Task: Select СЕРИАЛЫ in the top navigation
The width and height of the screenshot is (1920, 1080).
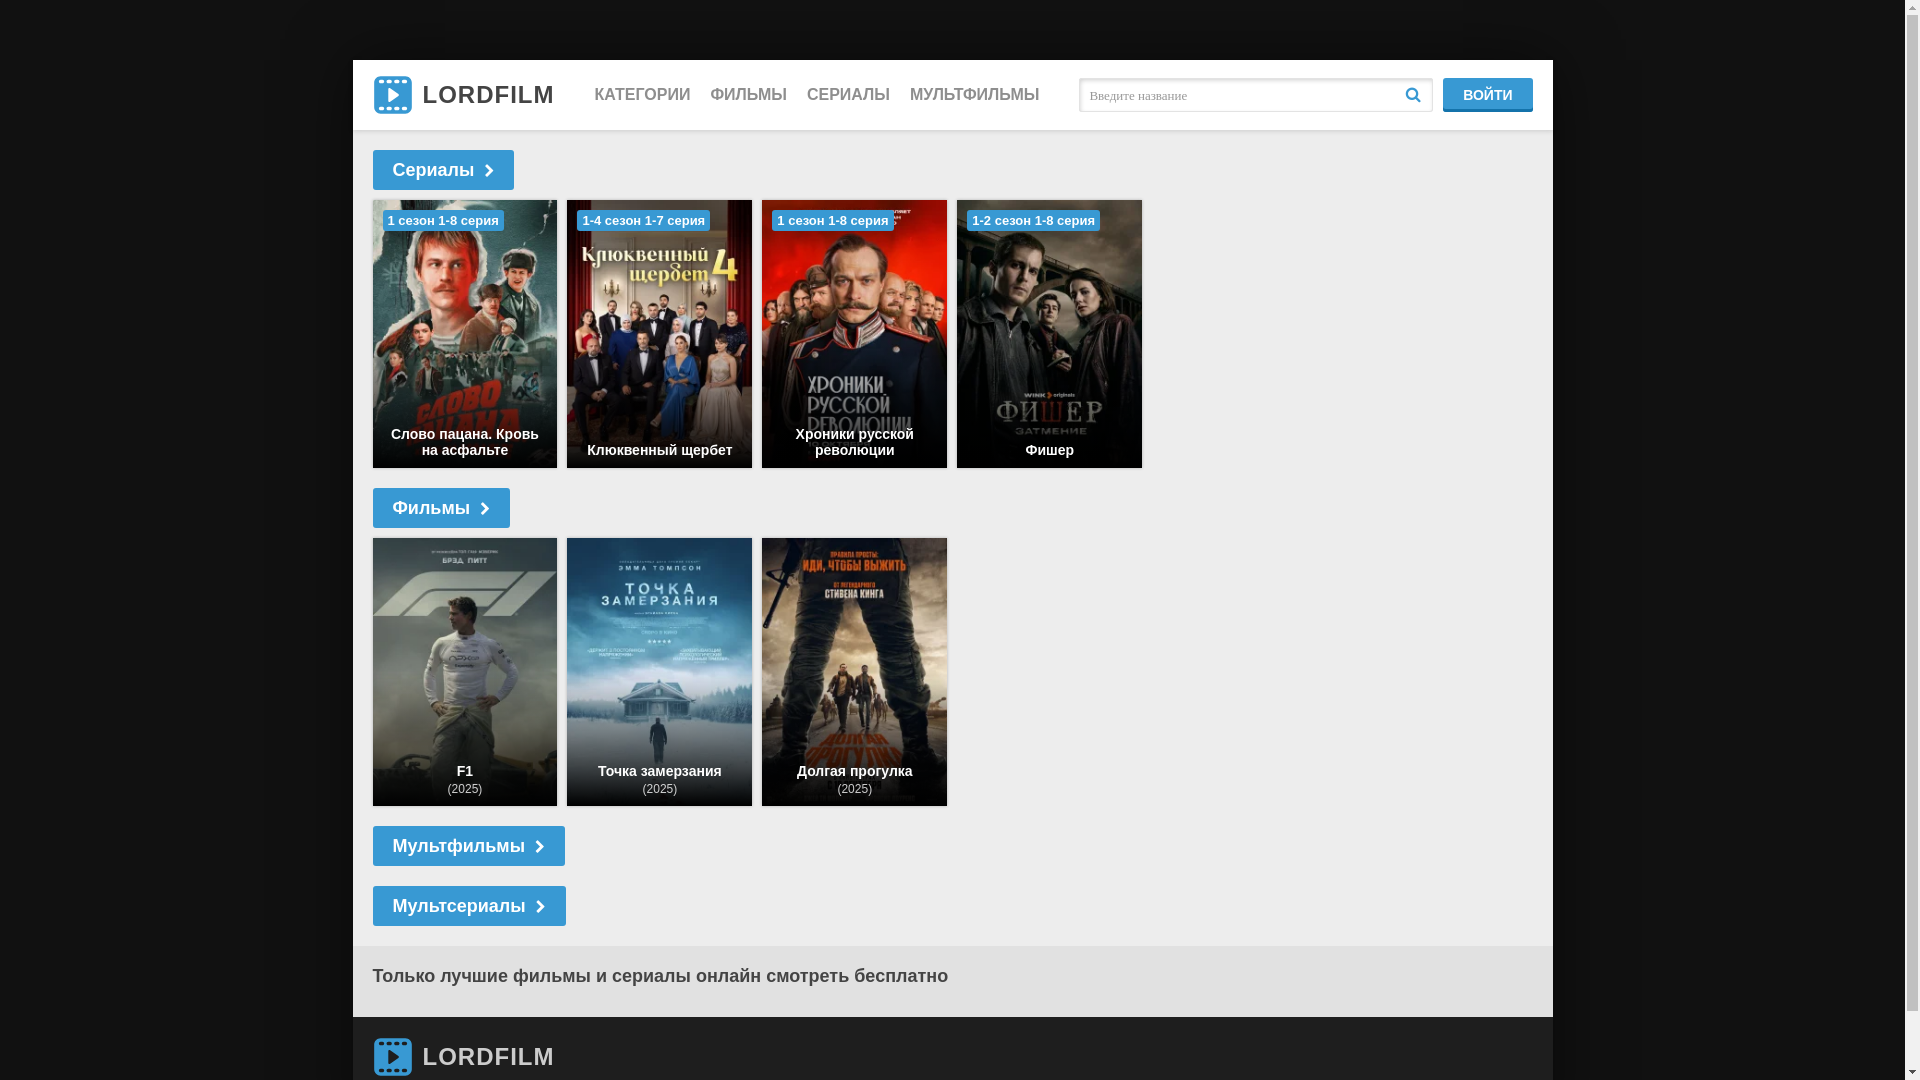Action: tap(848, 95)
